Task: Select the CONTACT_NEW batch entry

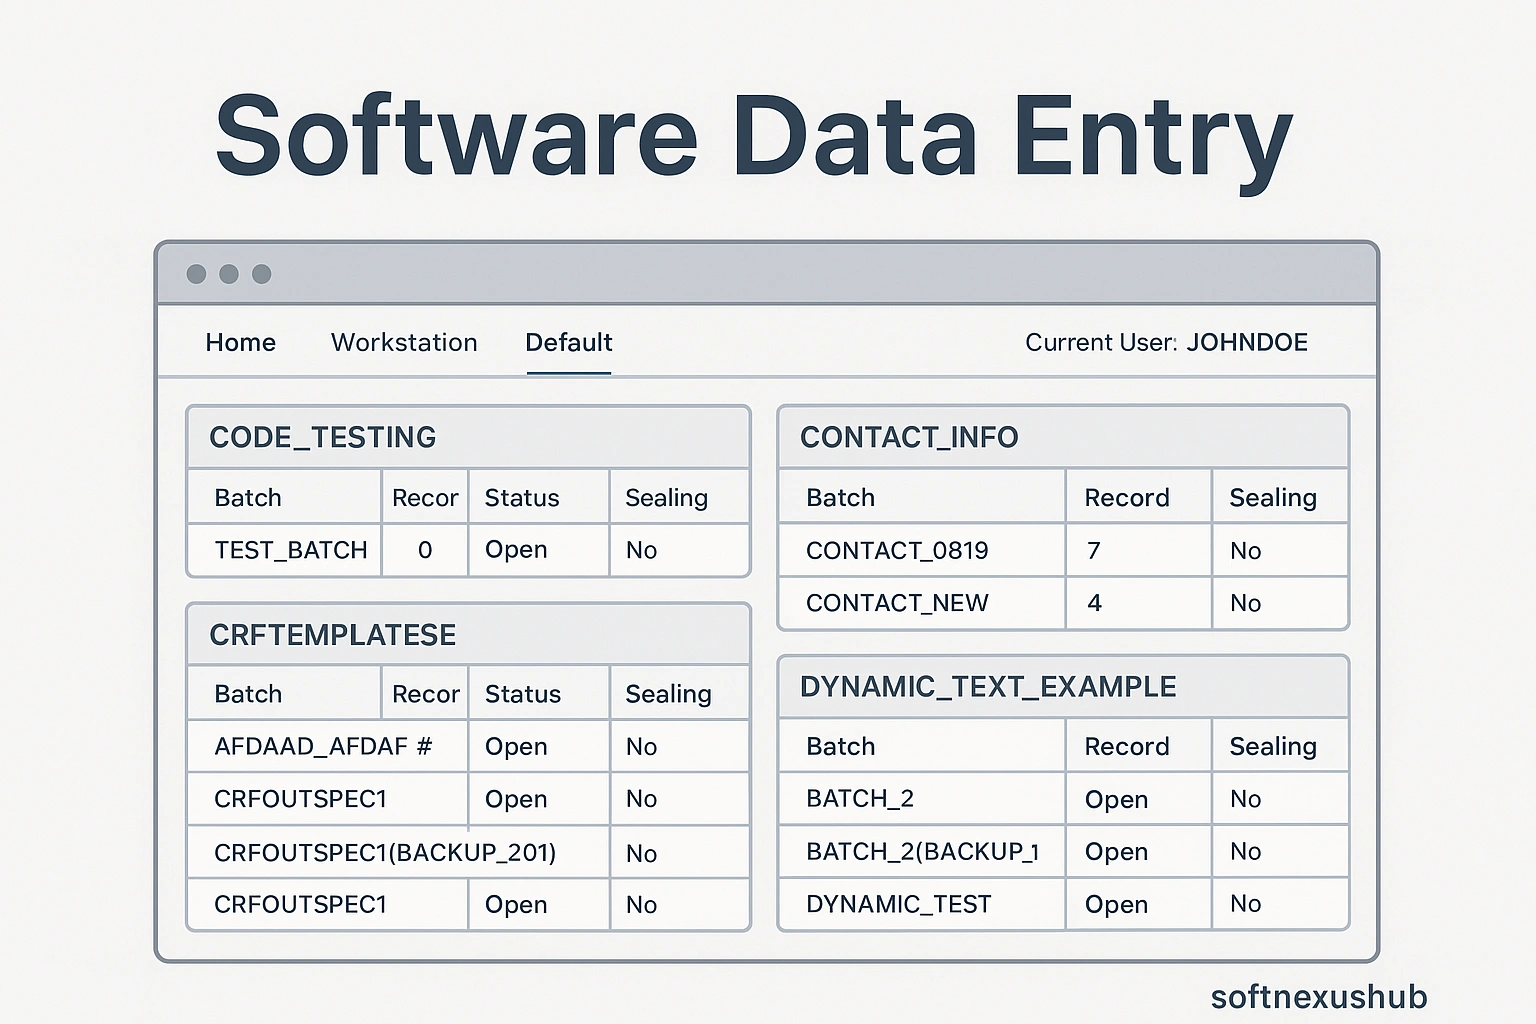Action: click(896, 603)
